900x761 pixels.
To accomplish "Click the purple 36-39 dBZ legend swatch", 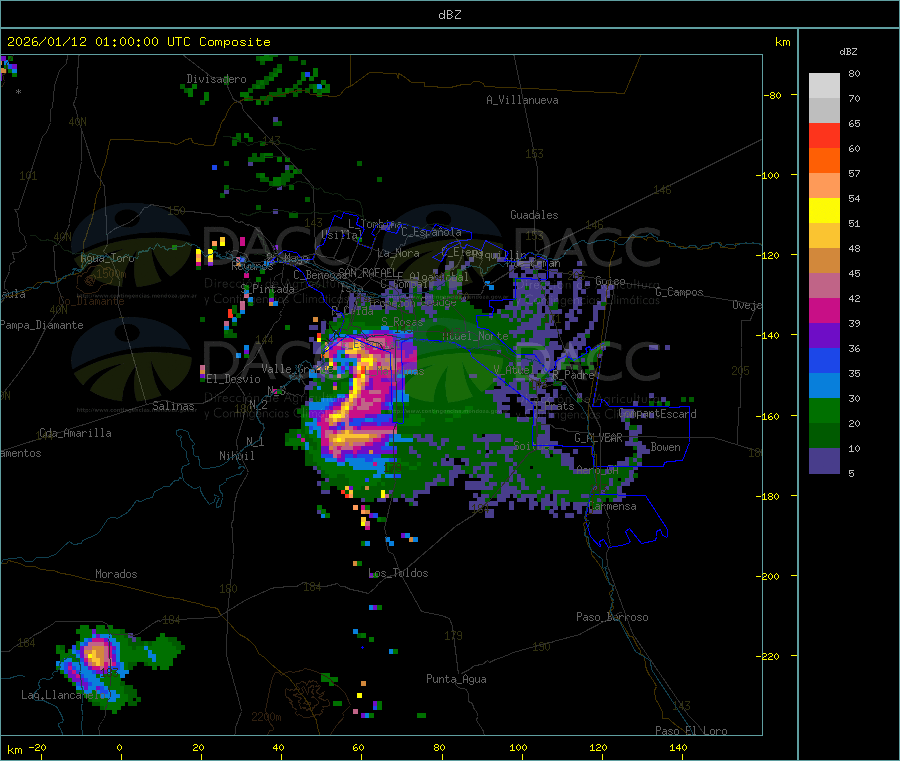I will pos(824,336).
